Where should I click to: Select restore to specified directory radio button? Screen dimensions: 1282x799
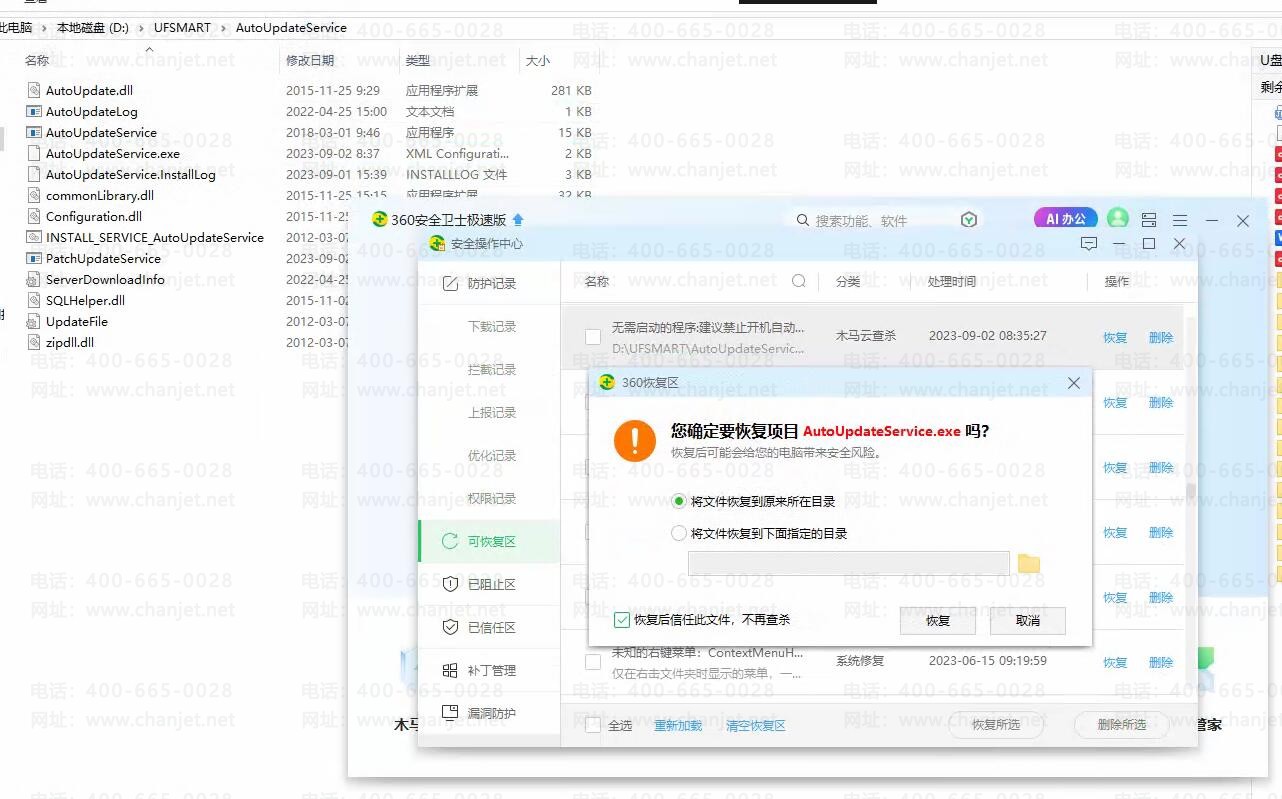point(680,534)
